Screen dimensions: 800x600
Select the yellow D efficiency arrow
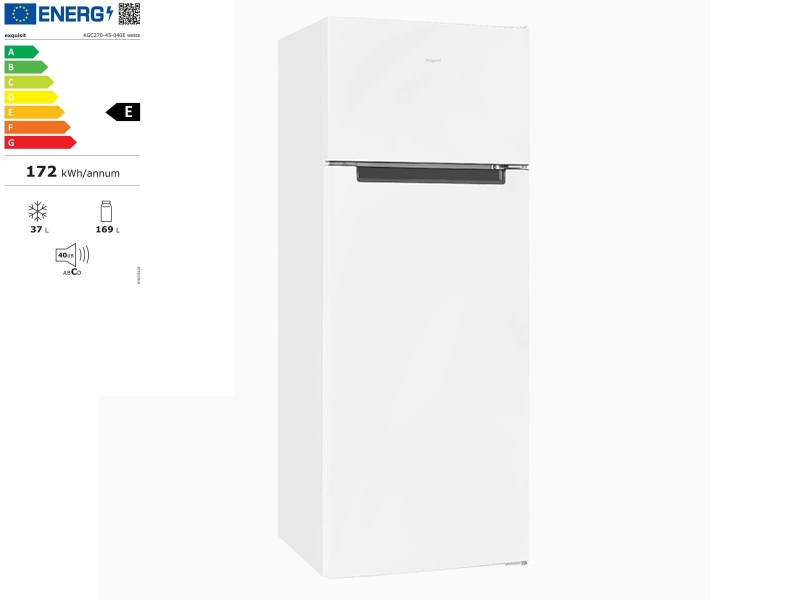point(31,97)
